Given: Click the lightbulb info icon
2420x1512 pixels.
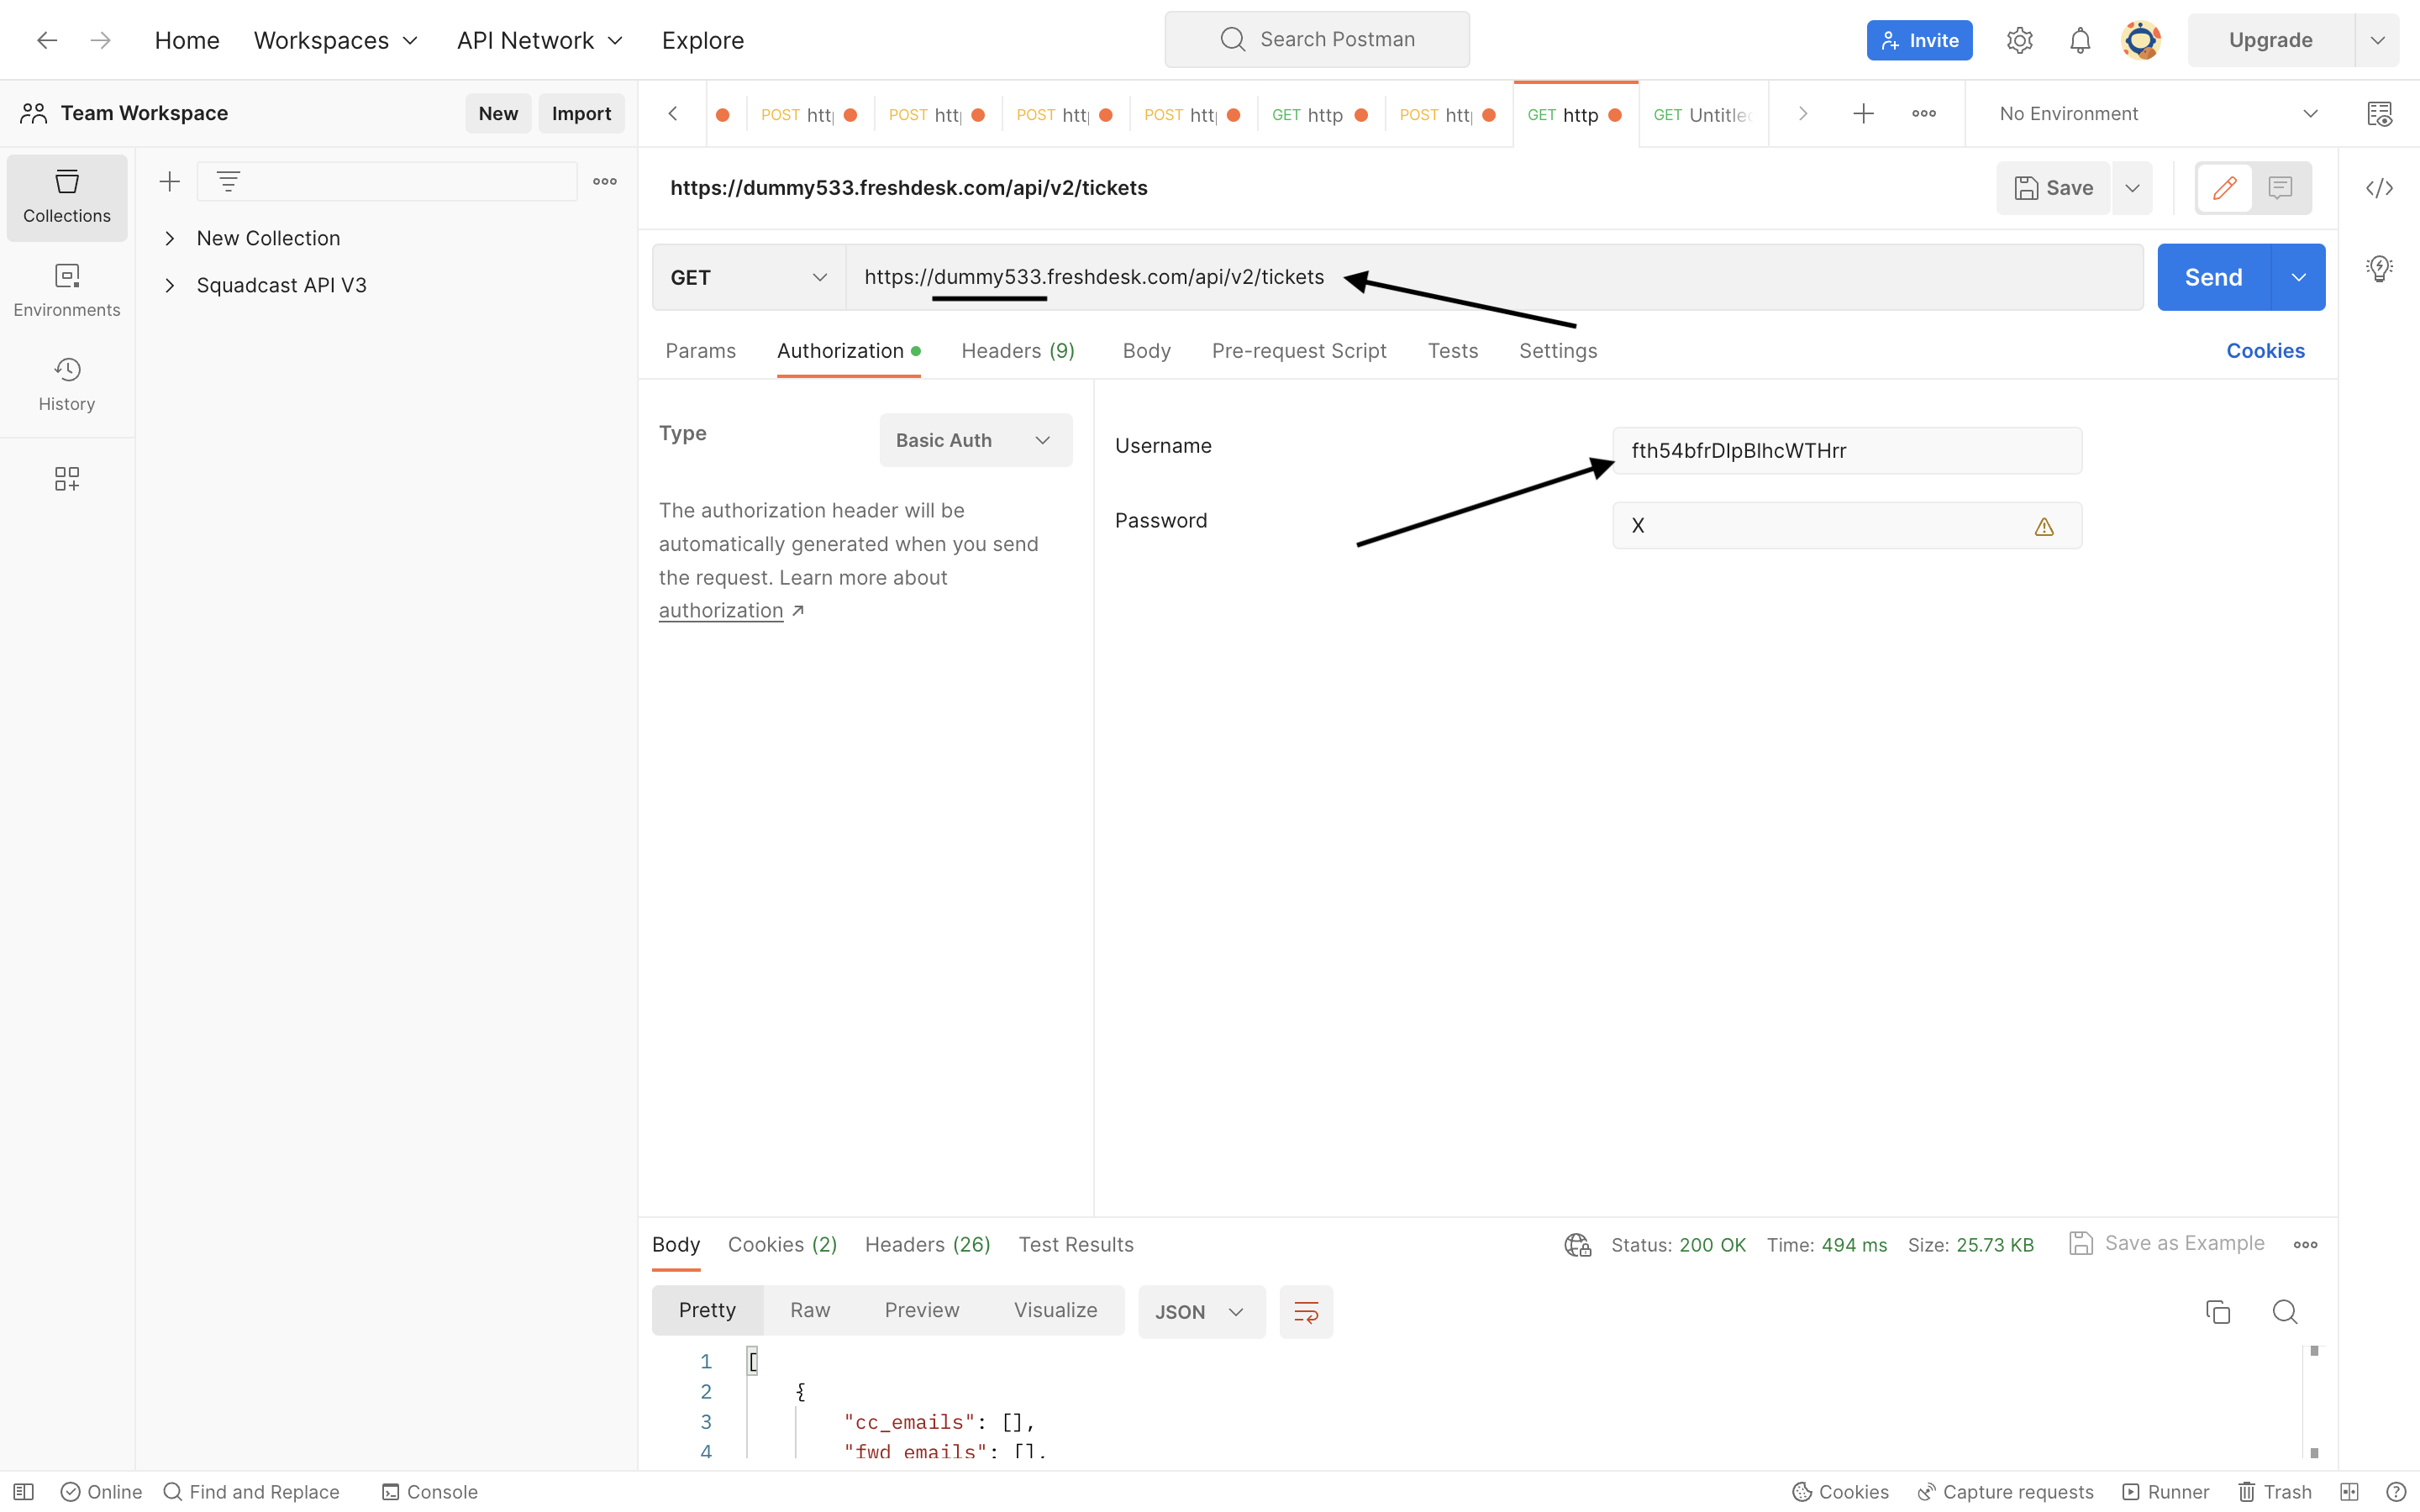Looking at the screenshot, I should tap(2379, 268).
